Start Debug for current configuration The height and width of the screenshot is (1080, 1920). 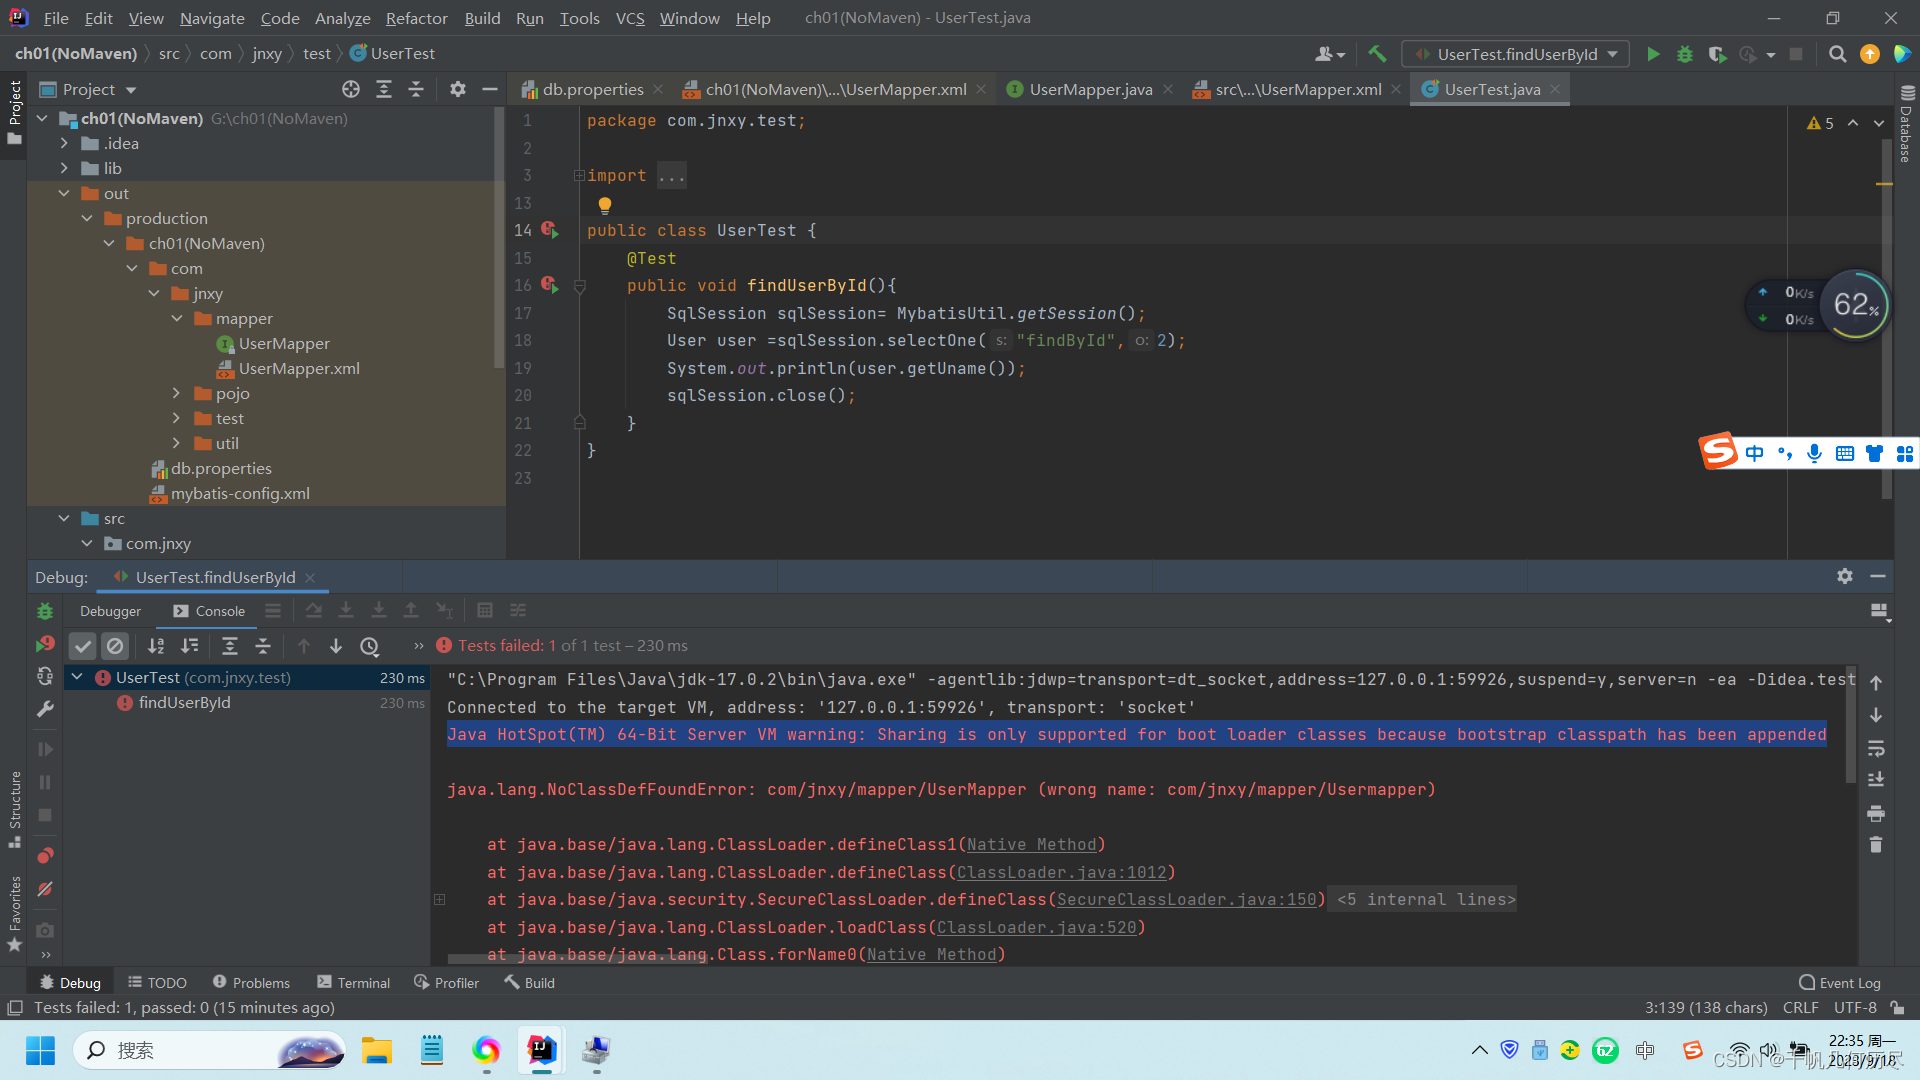pos(1685,54)
